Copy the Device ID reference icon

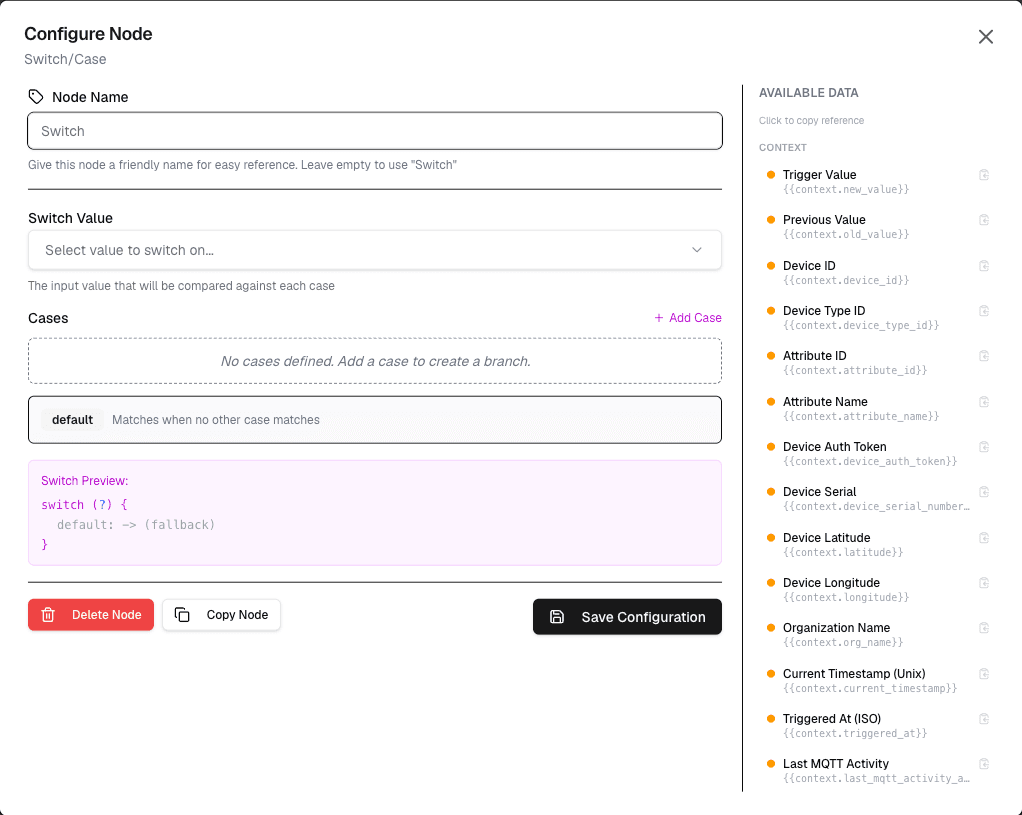(984, 265)
